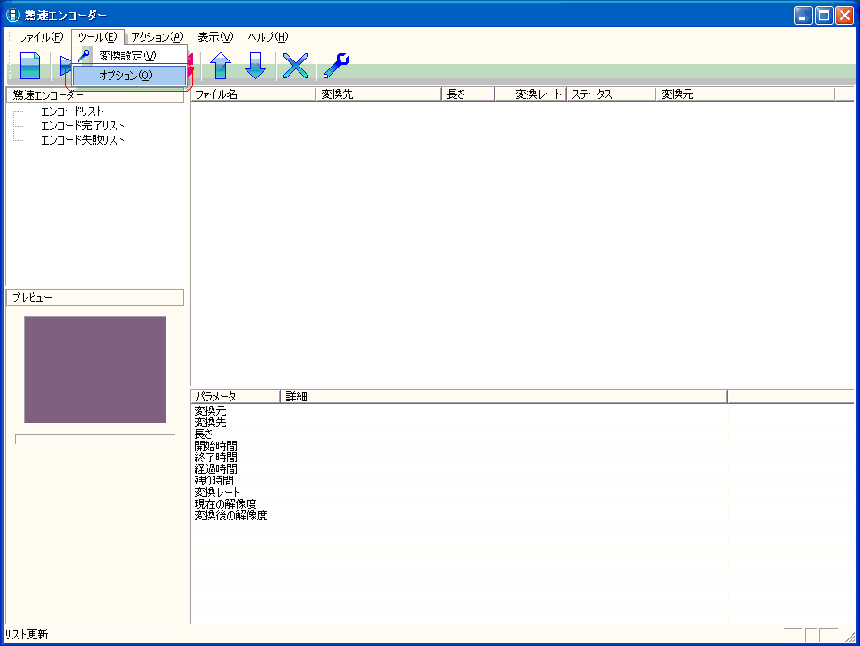Click the preview progress bar under thumbnail
The image size is (860, 646).
95,439
